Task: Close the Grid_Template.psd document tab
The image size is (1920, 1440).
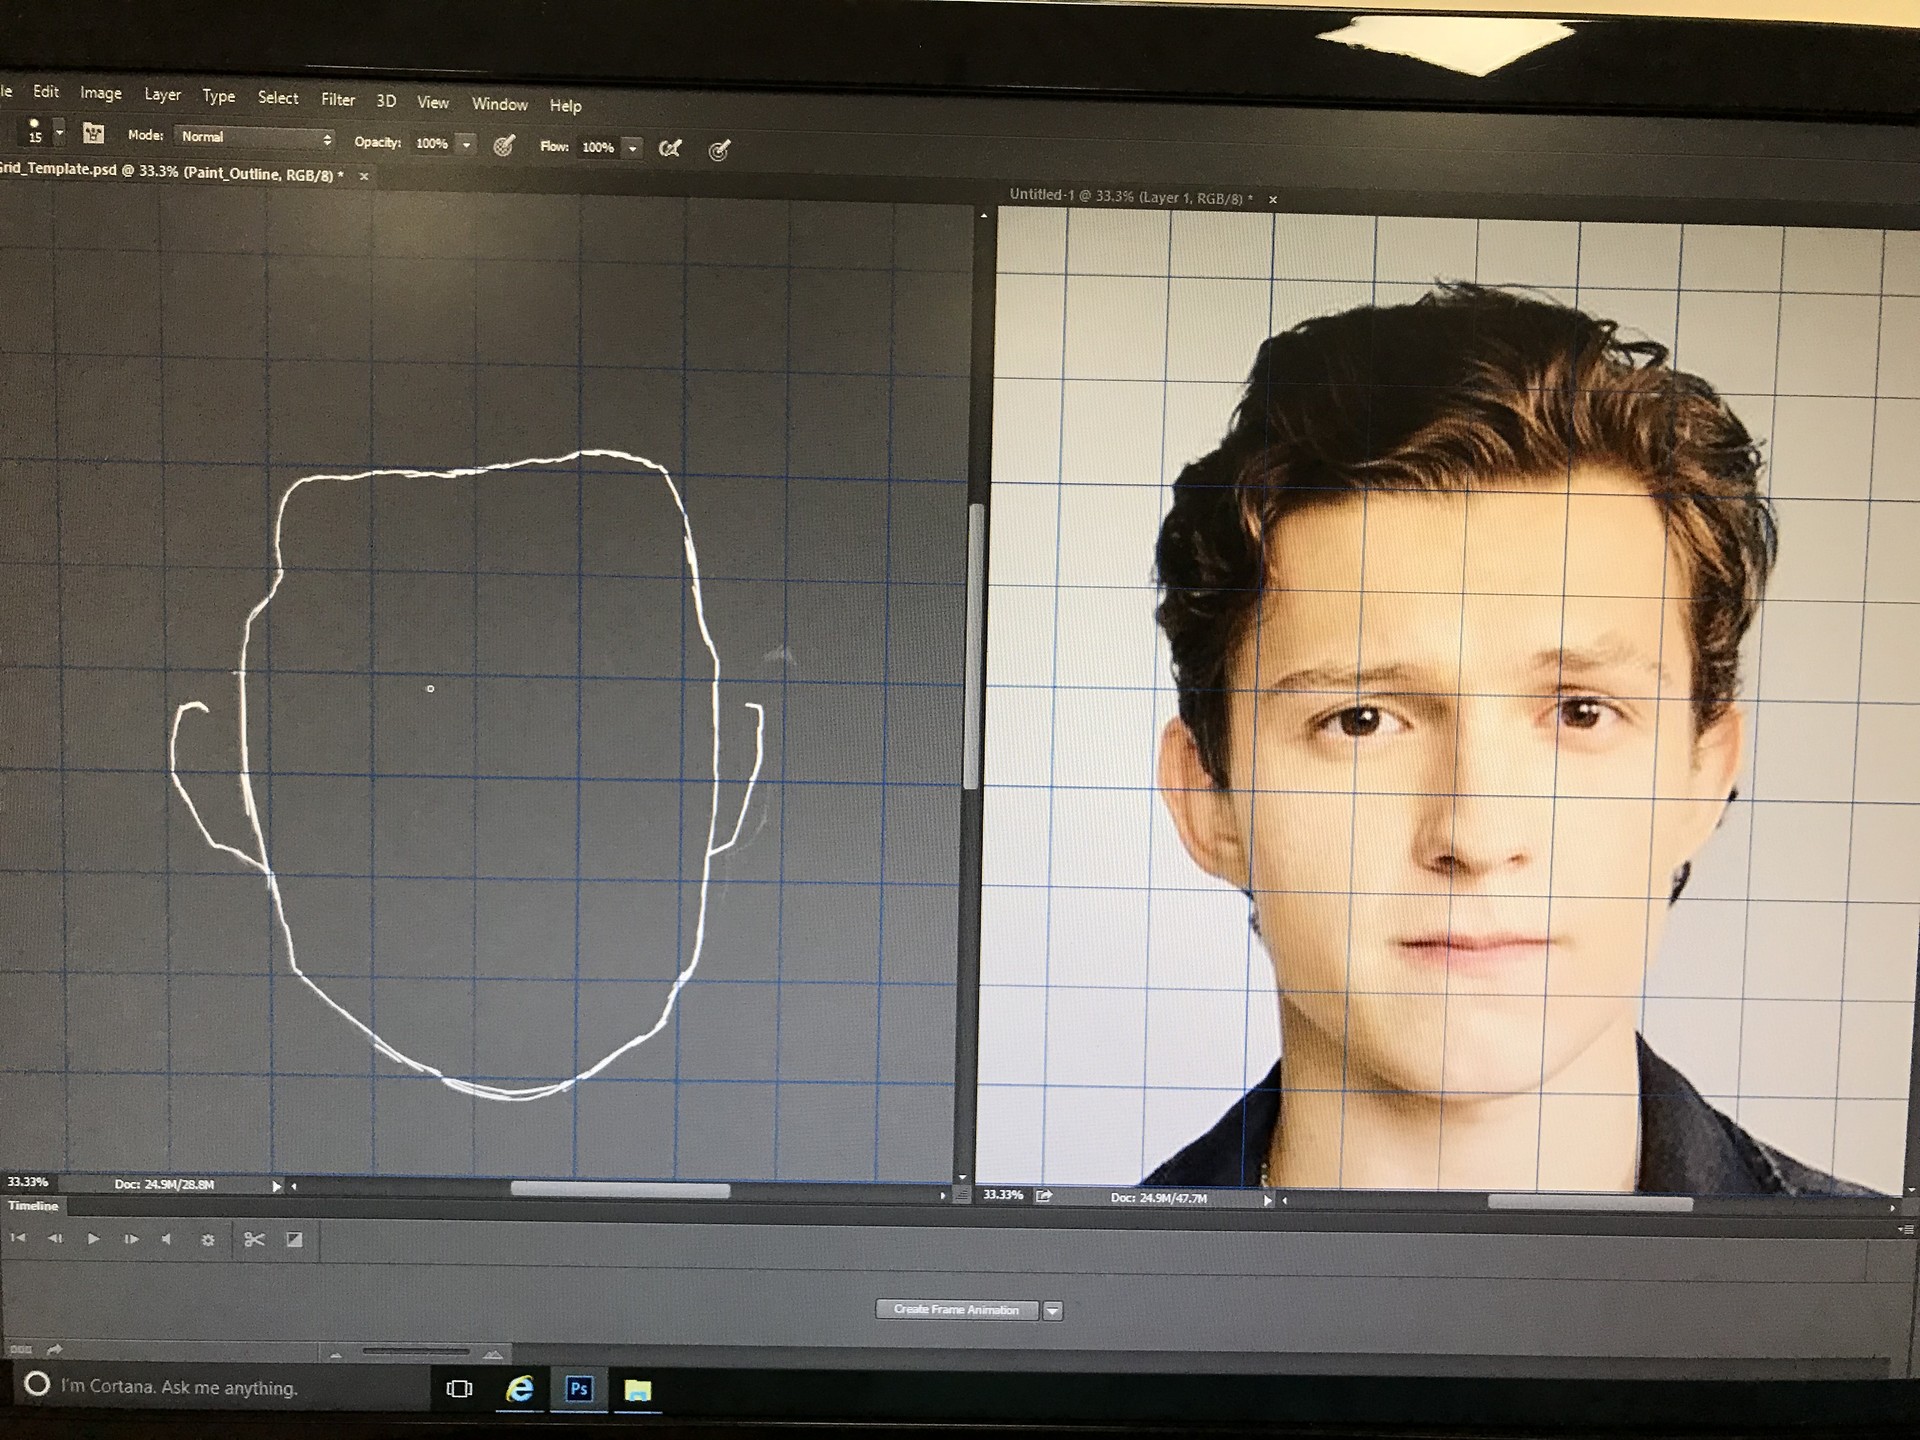Action: tap(364, 176)
